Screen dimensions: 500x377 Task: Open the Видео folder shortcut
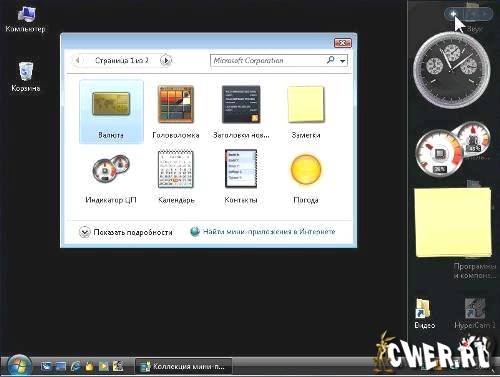click(424, 313)
